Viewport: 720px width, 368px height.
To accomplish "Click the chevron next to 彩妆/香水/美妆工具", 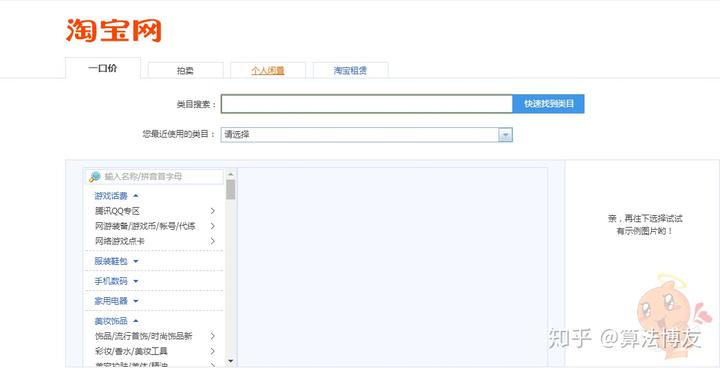I will pos(213,351).
